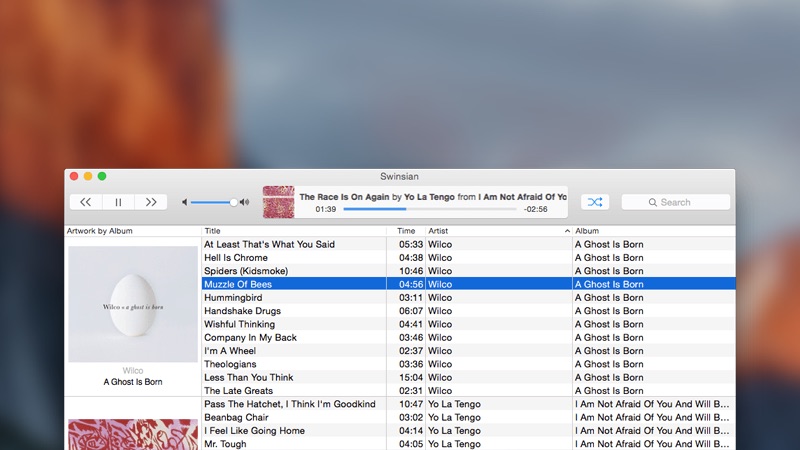Pause the current song
The image size is (800, 450).
(x=118, y=202)
